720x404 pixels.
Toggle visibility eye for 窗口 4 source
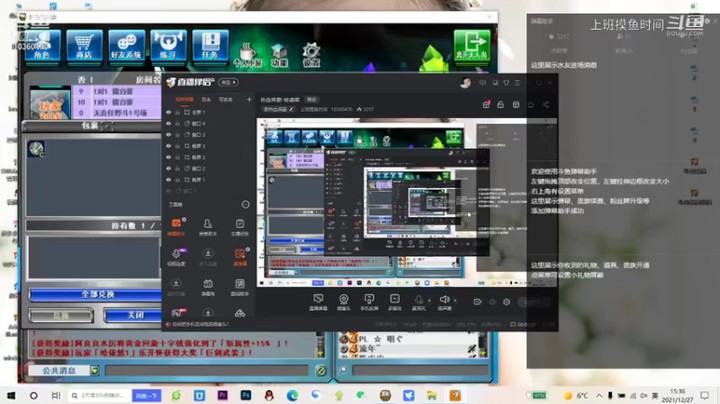pos(169,123)
